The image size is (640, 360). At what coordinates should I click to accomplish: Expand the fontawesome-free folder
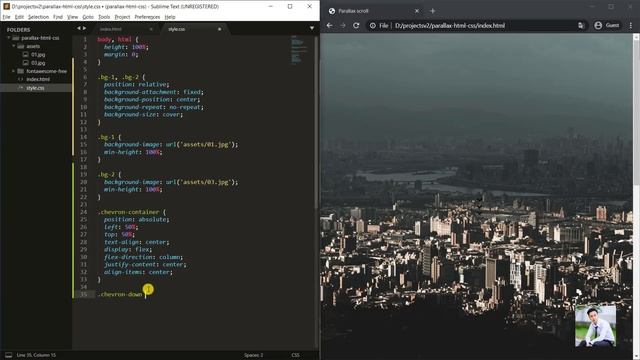[14, 71]
